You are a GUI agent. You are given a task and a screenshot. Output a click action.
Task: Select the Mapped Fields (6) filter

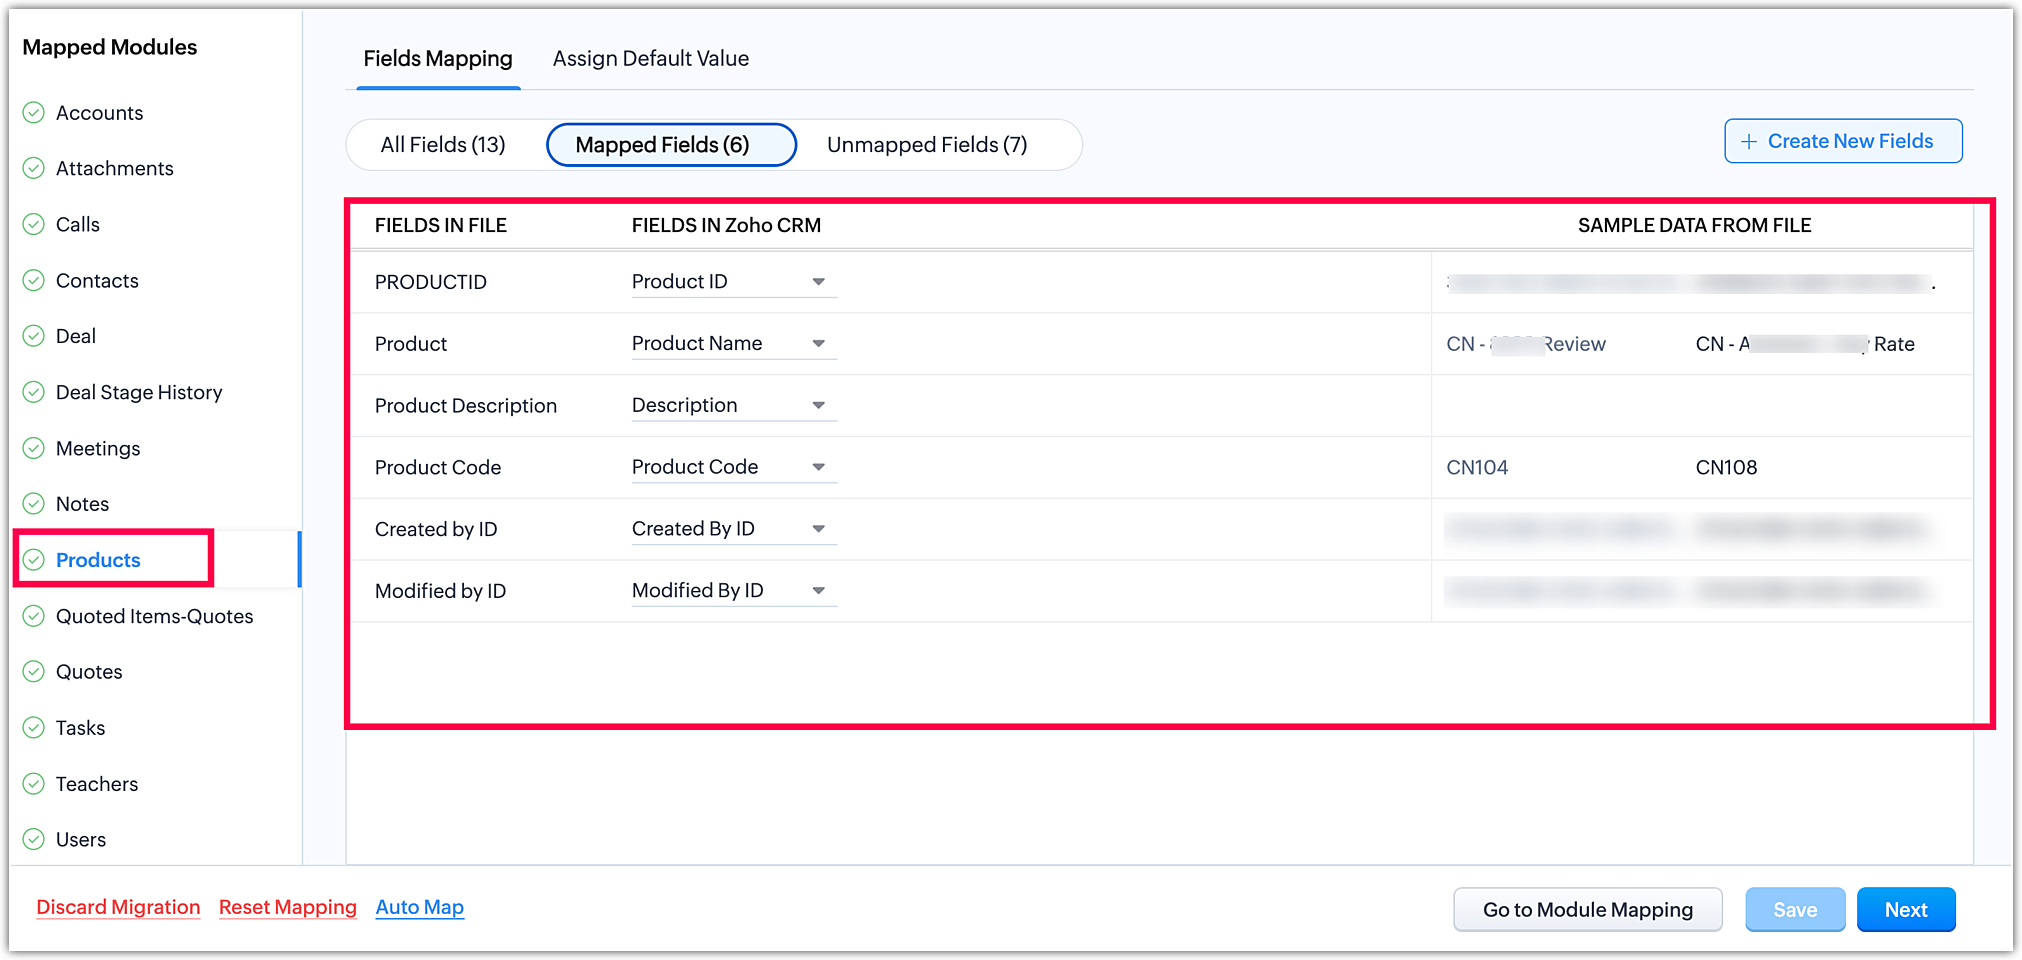point(662,145)
